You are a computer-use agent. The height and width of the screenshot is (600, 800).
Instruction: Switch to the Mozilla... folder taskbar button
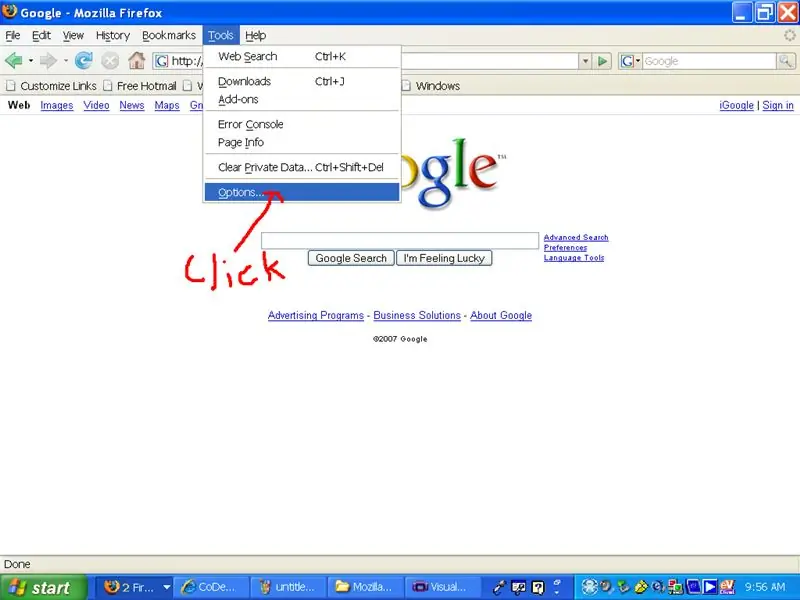(365, 587)
